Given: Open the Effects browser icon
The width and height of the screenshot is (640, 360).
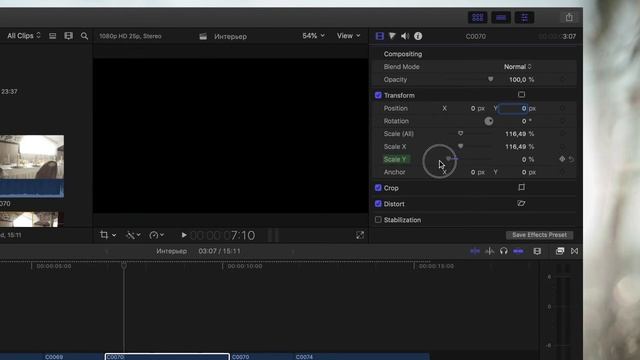Looking at the screenshot, I should pos(560,251).
